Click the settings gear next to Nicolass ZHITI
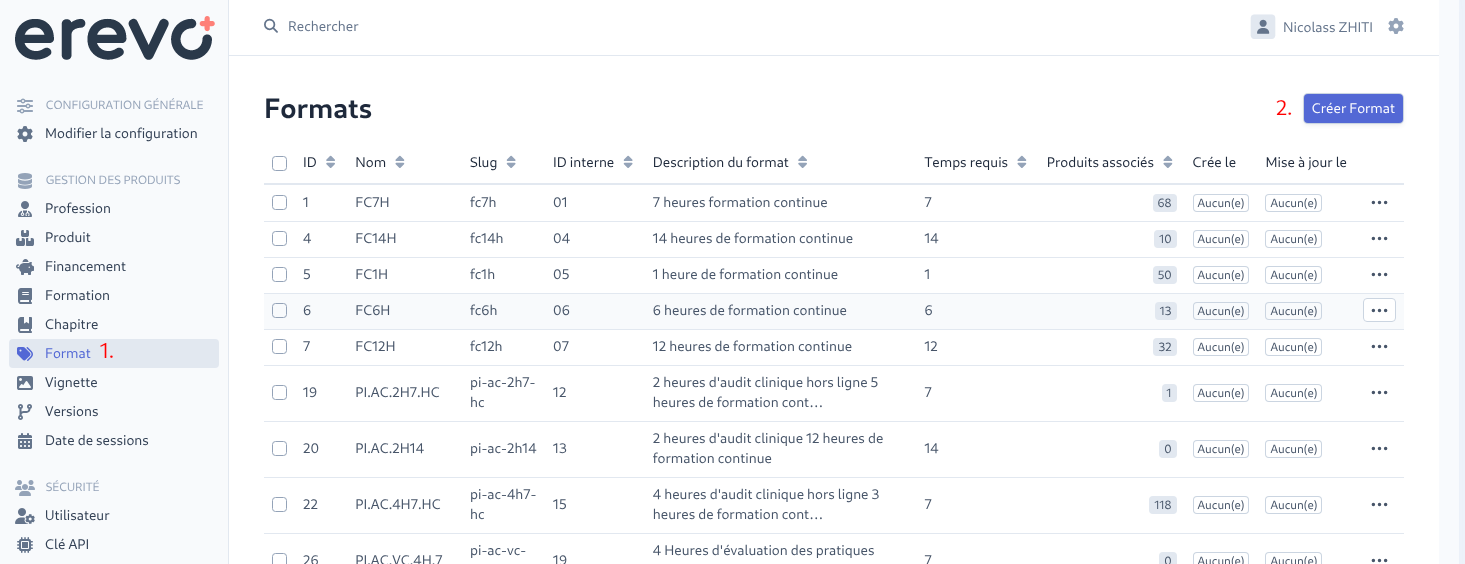1465x564 pixels. point(1396,26)
